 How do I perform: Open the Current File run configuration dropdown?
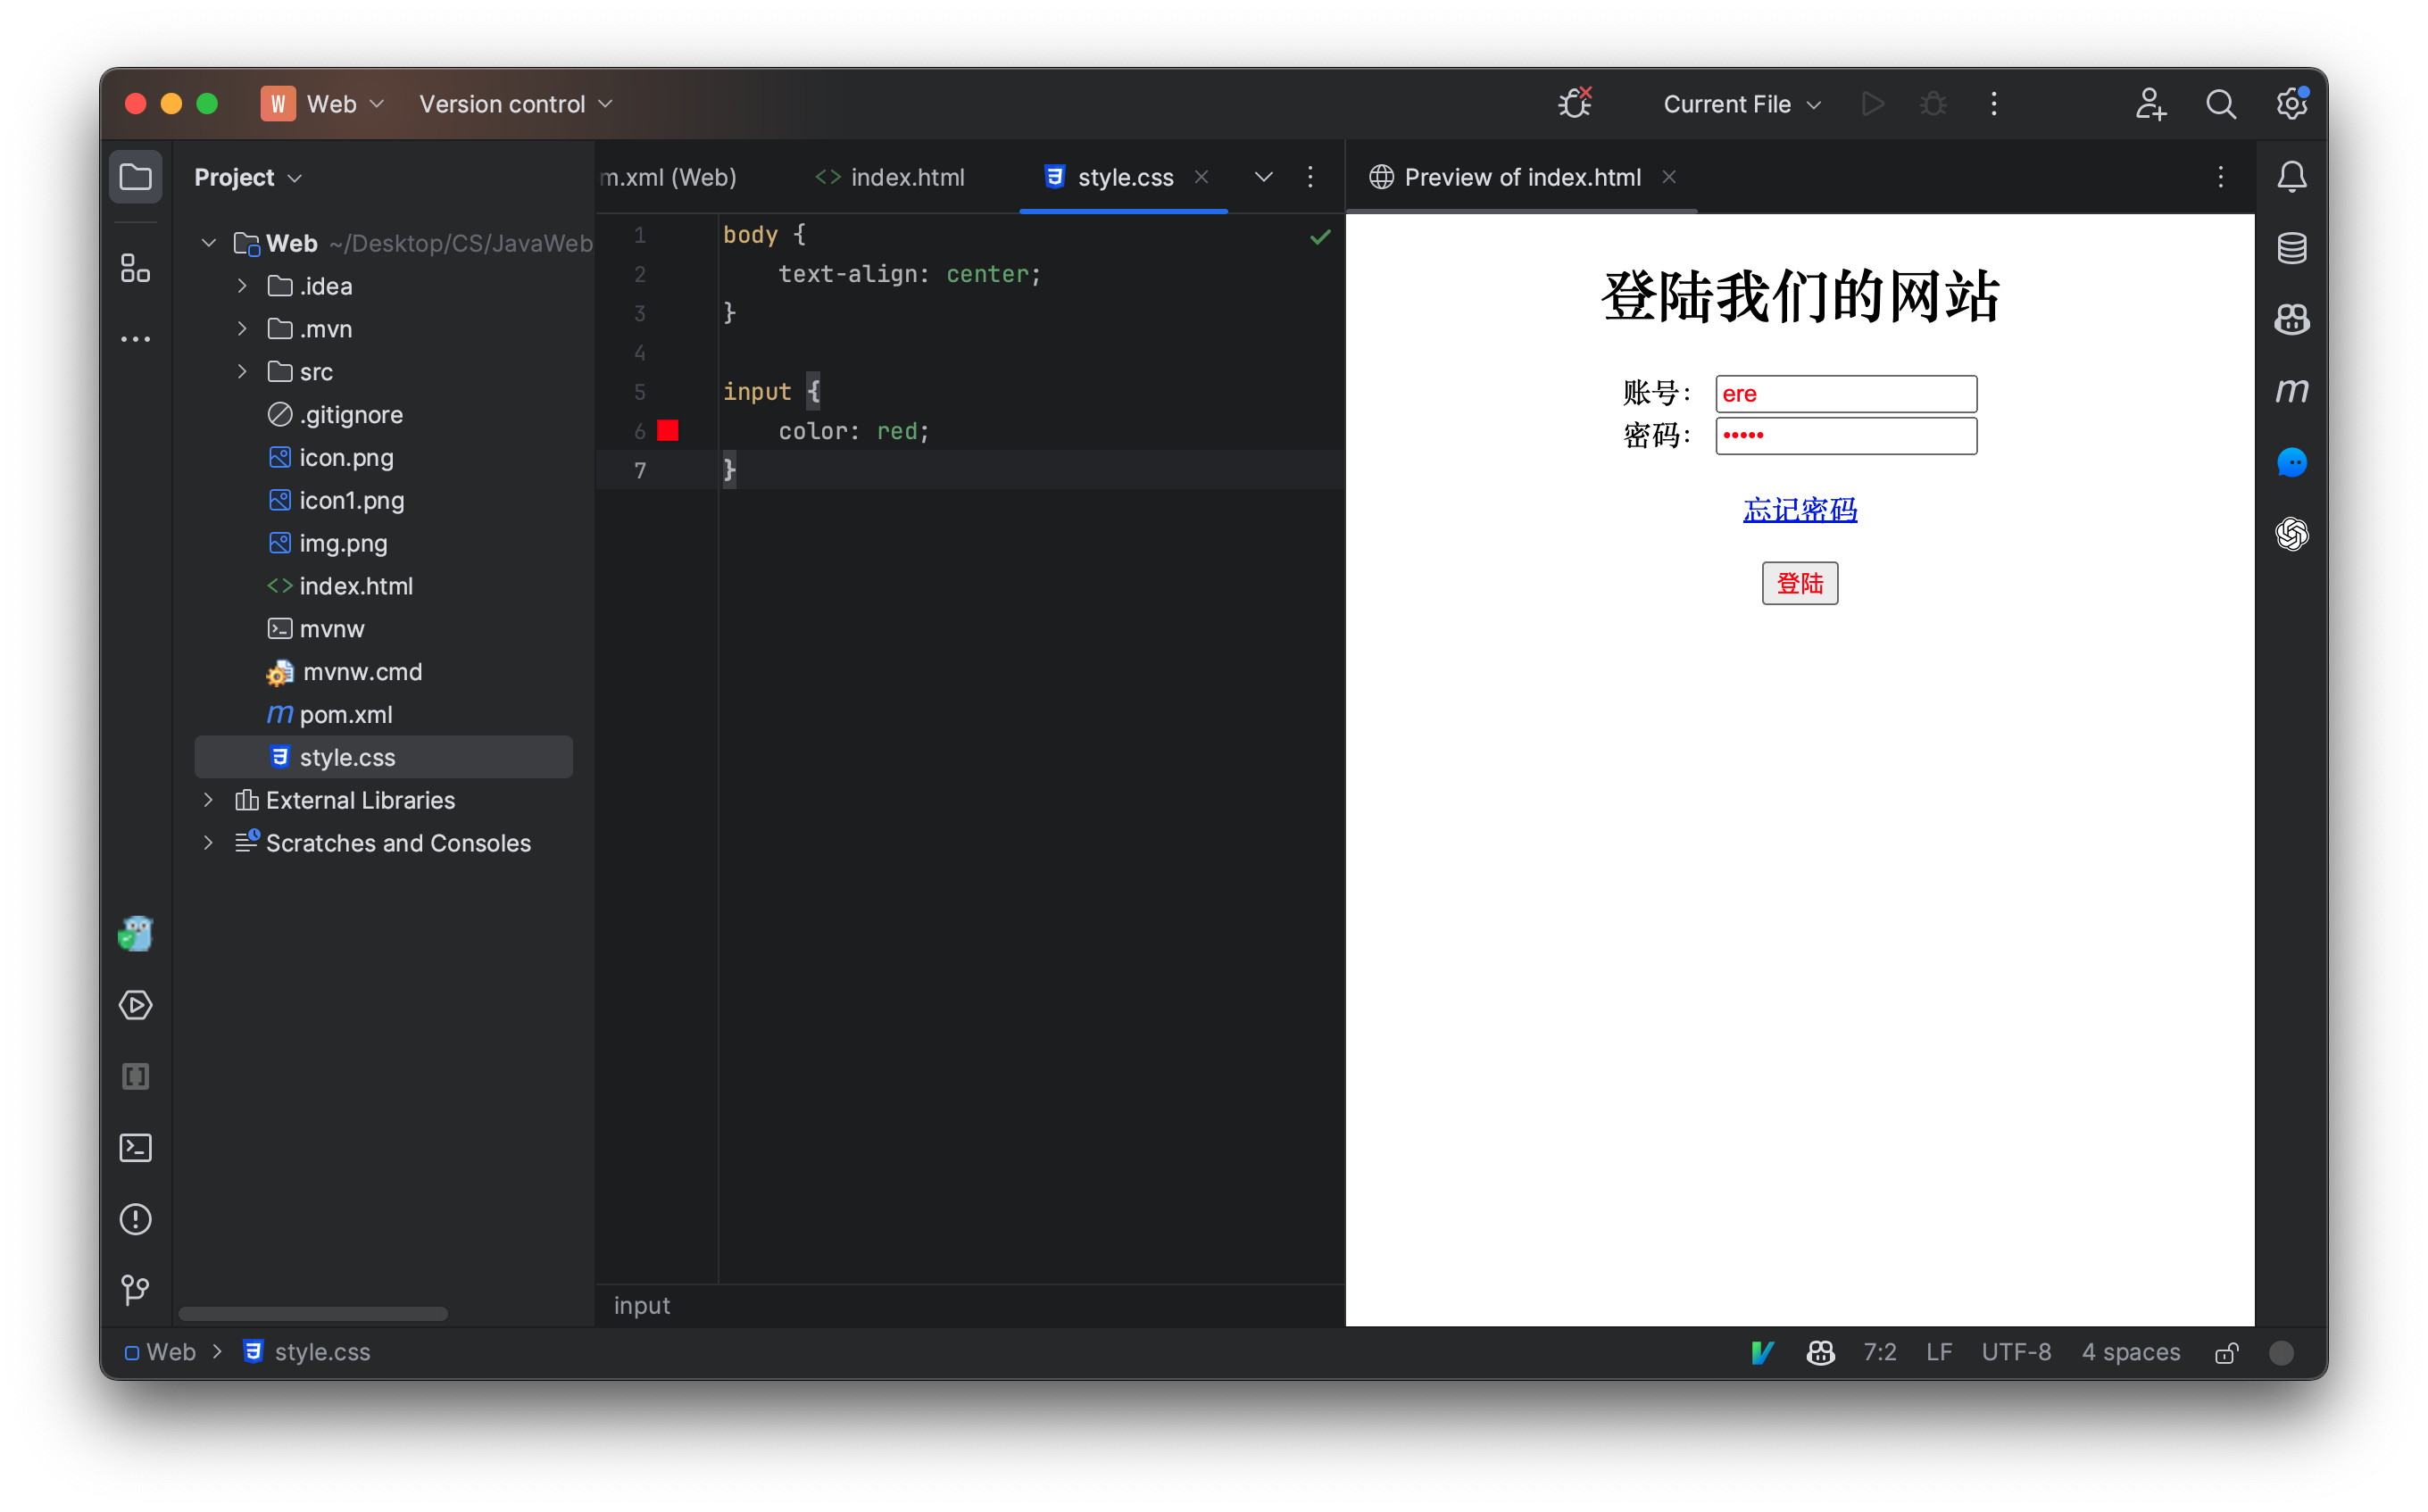(1741, 103)
